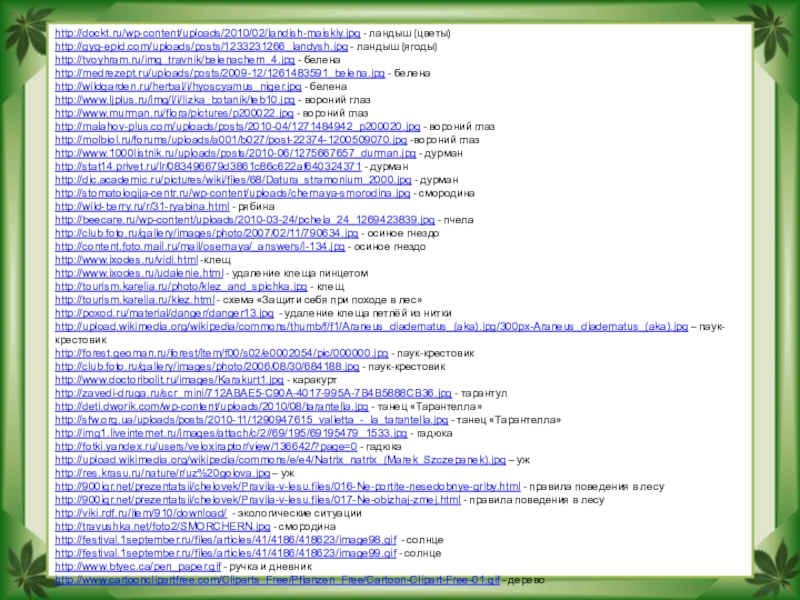
Task: Click the caption 'дерево'
Action: [x=527, y=579]
